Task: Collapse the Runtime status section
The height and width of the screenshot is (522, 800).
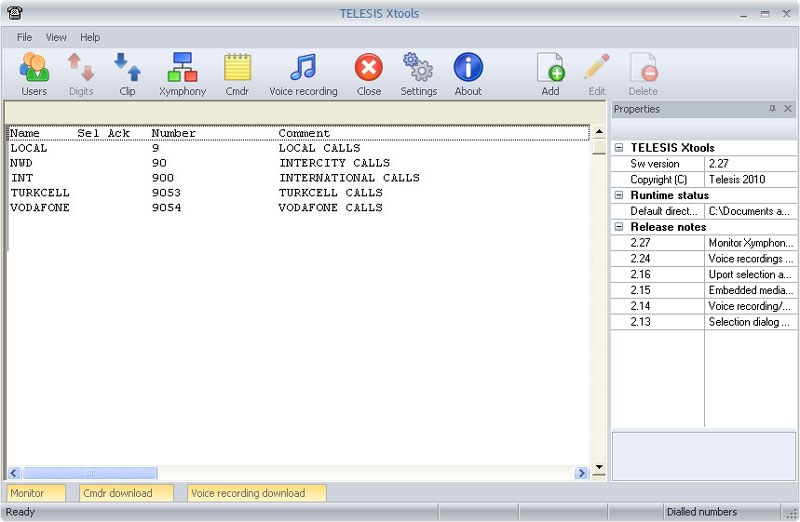Action: tap(620, 195)
